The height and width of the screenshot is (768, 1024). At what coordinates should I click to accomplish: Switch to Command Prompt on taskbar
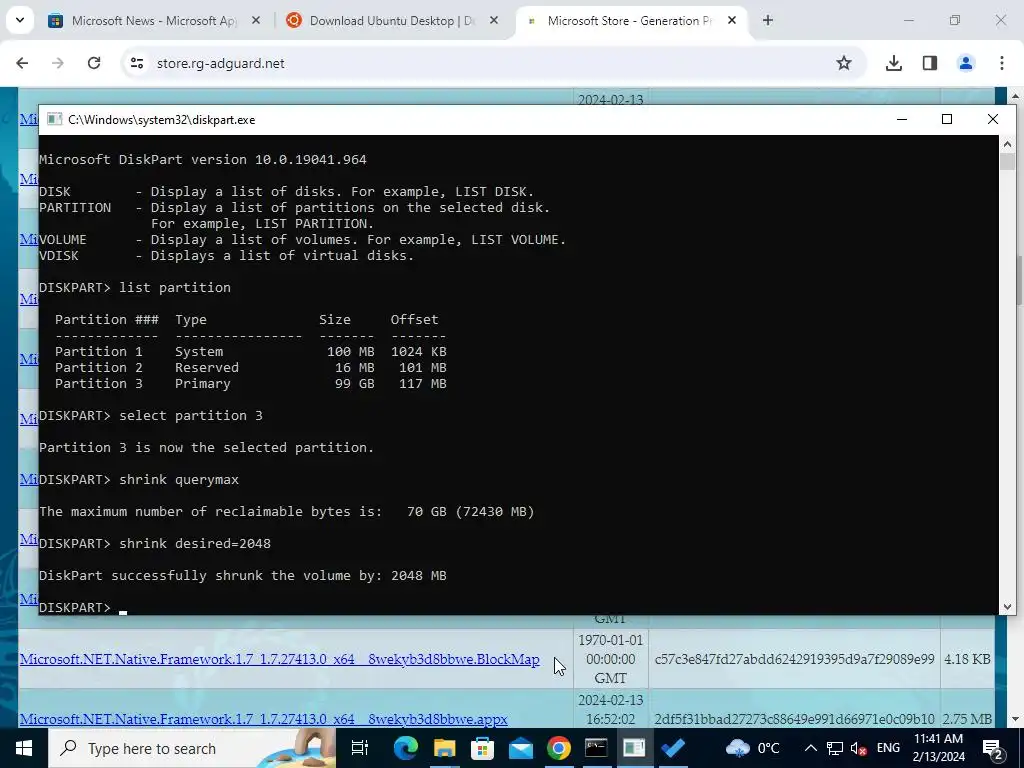click(596, 748)
